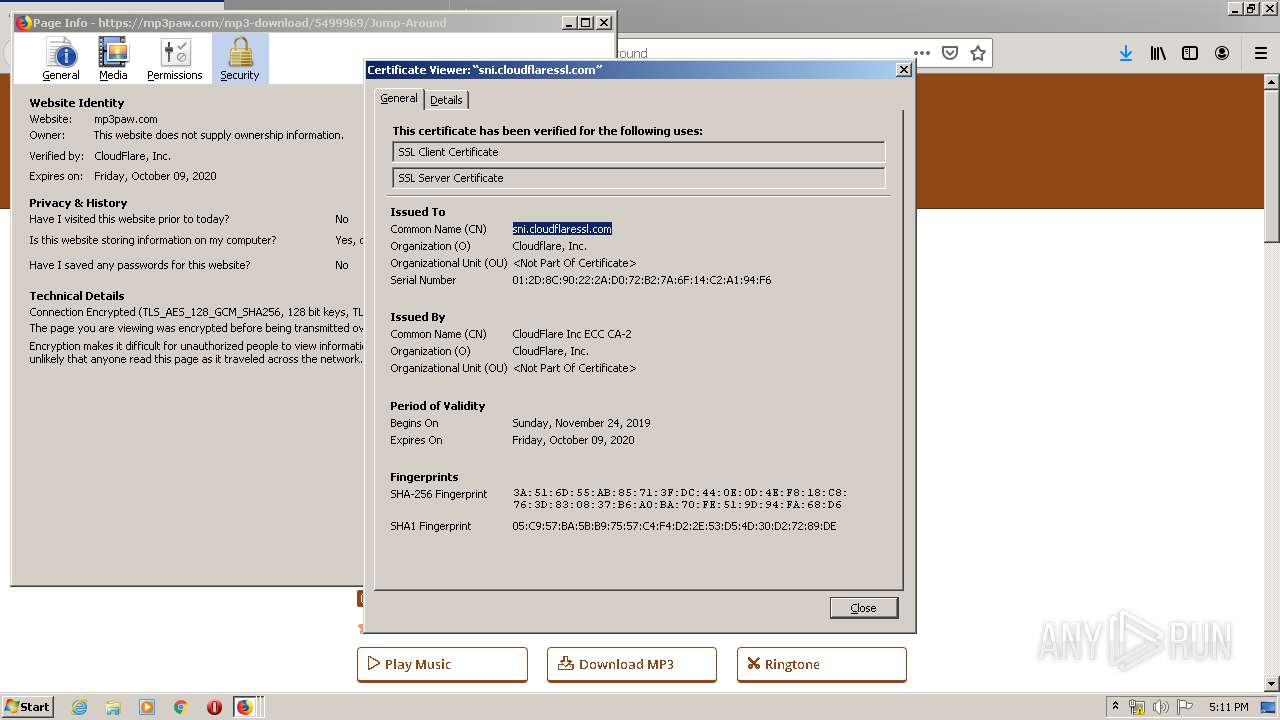Open Firefox page actions (three dots)
This screenshot has height=720, width=1280.
(x=922, y=53)
